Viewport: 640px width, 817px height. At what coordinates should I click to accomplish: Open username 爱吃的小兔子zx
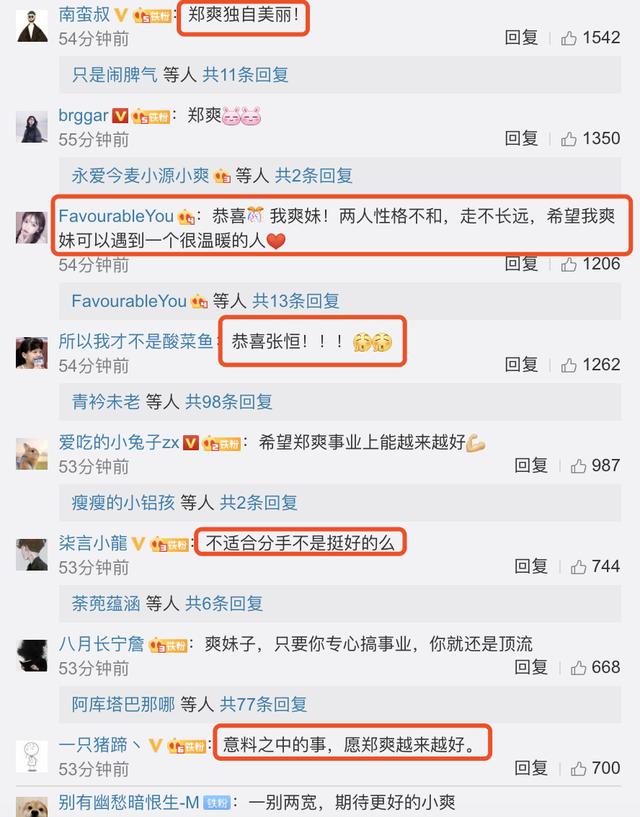(119, 442)
